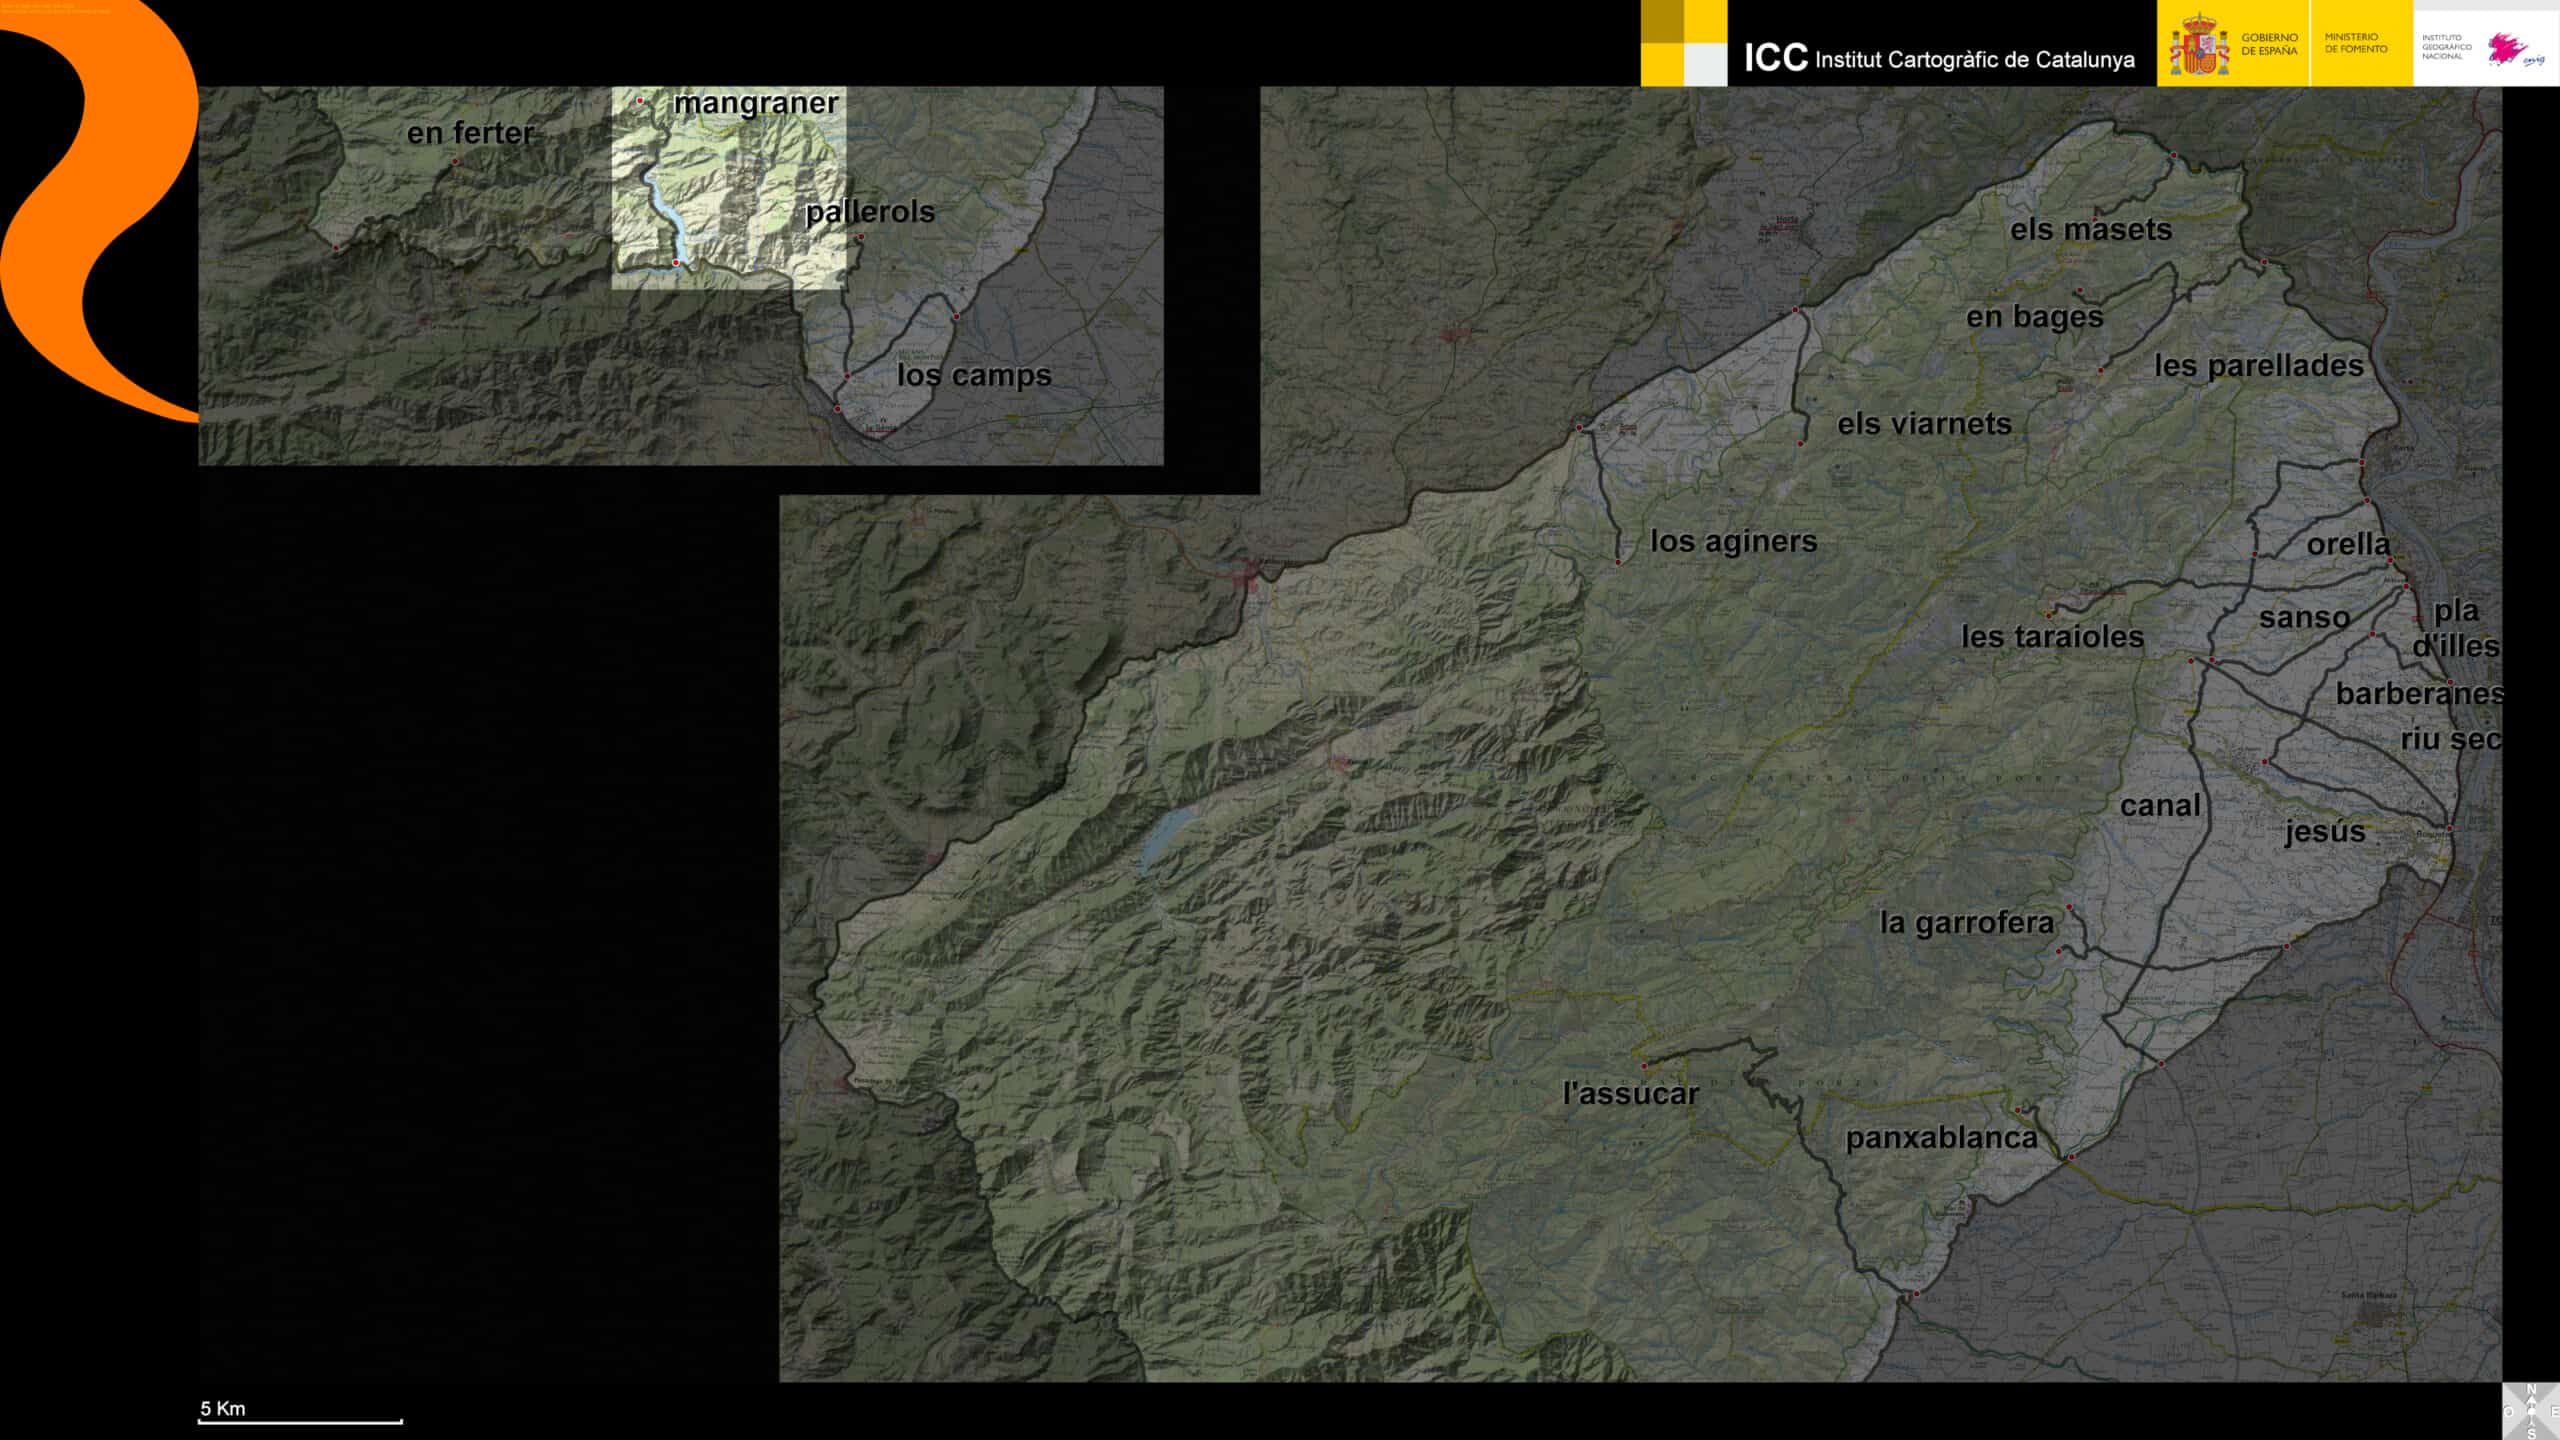The height and width of the screenshot is (1440, 2560).
Task: Select the 'els masets' label on the map
Action: pos(2090,229)
